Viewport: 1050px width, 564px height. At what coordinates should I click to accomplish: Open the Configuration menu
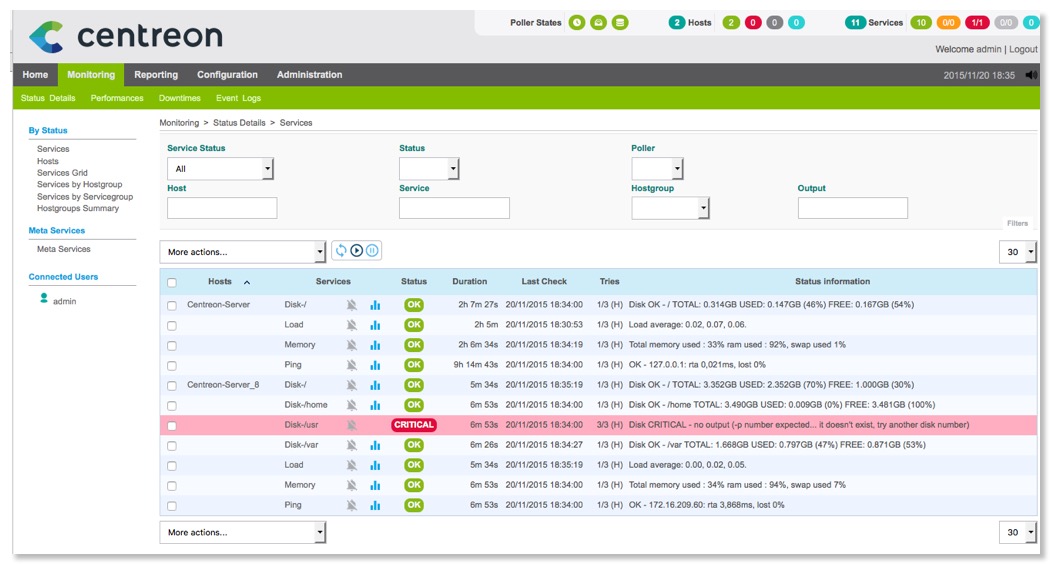(x=227, y=75)
